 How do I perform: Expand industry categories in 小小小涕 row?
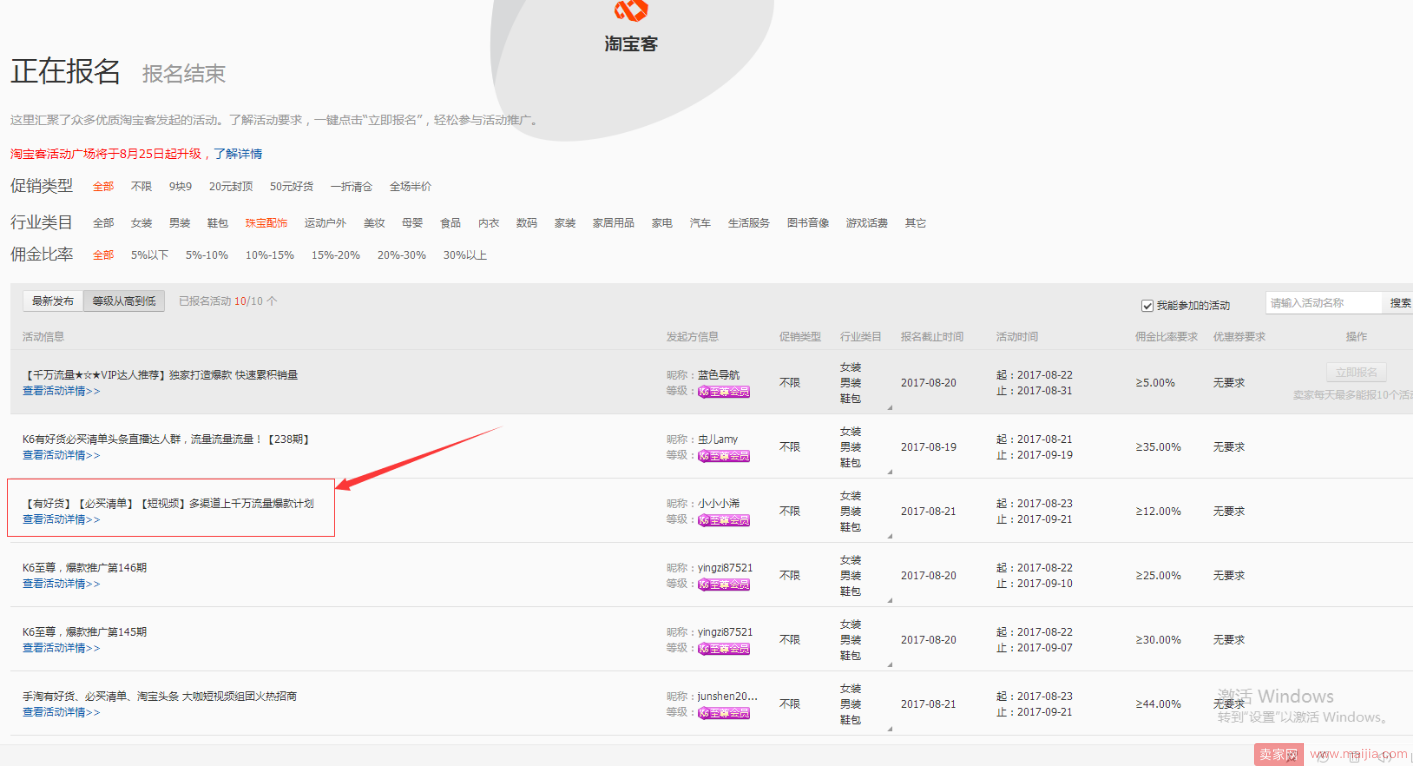(x=889, y=537)
